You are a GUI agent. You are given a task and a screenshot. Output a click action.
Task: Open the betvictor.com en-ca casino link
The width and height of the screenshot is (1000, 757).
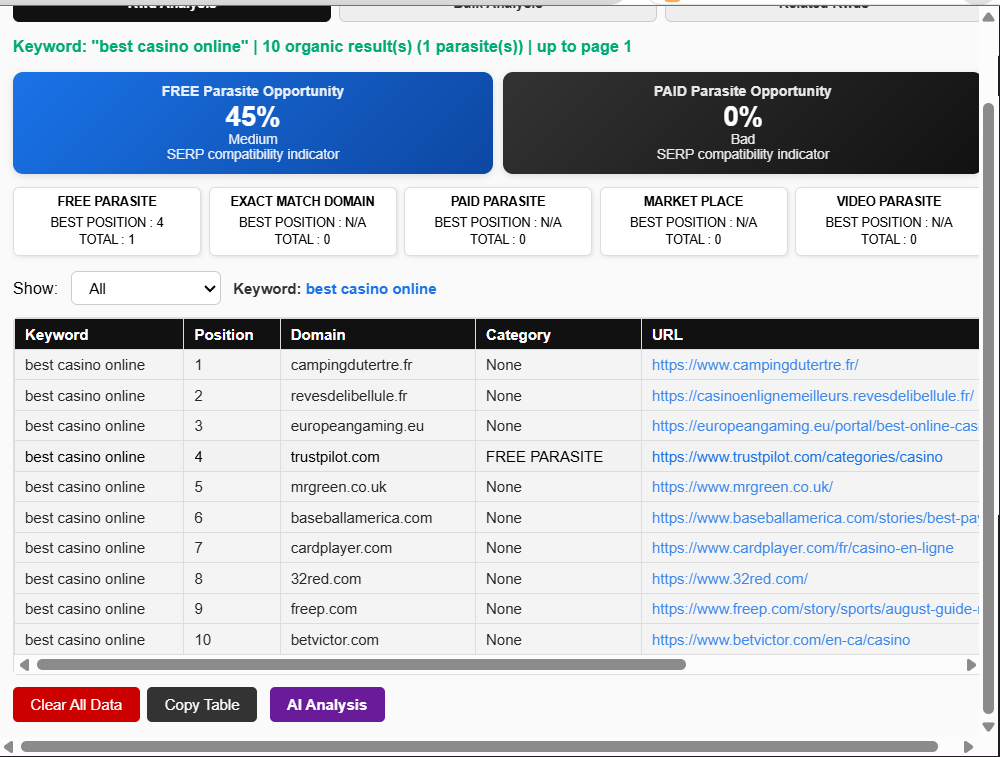[781, 640]
